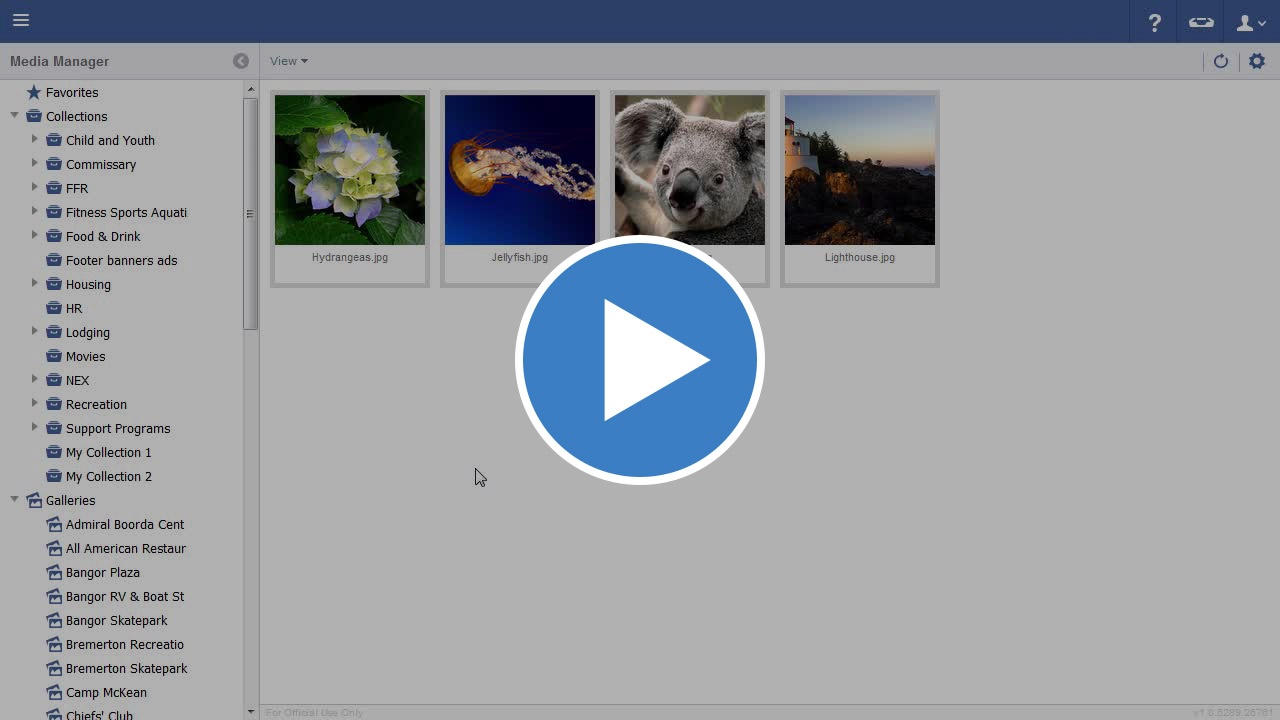1280x720 pixels.
Task: Open the settings gear icon
Action: point(1257,61)
